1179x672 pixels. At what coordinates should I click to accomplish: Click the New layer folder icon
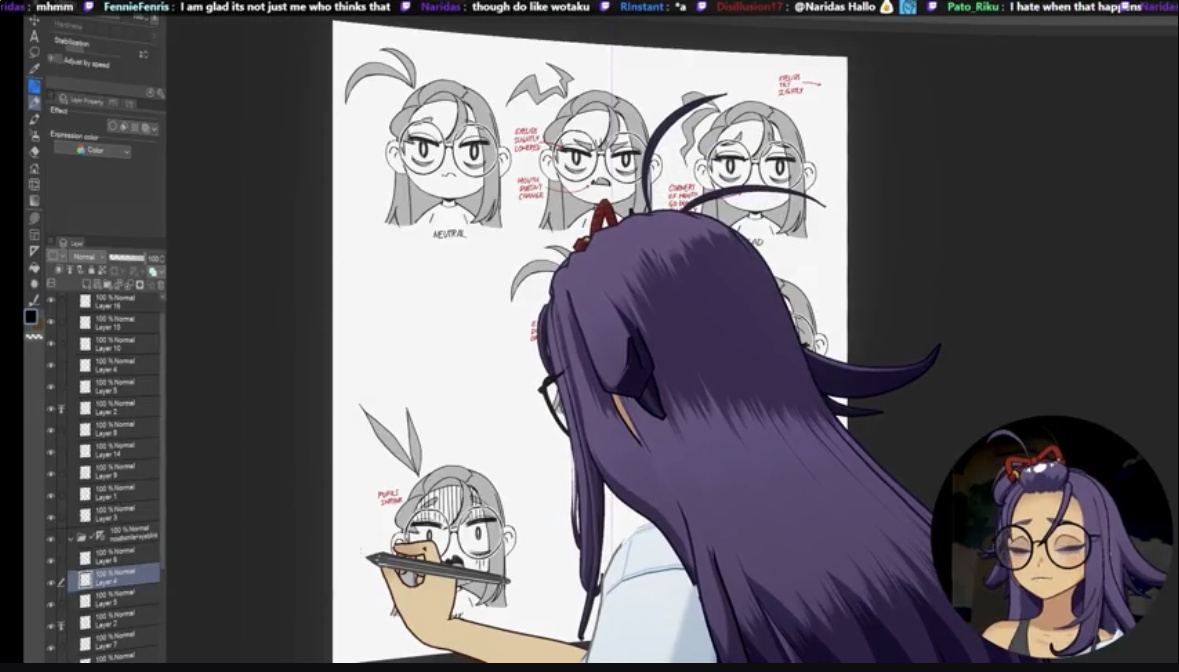[x=107, y=285]
